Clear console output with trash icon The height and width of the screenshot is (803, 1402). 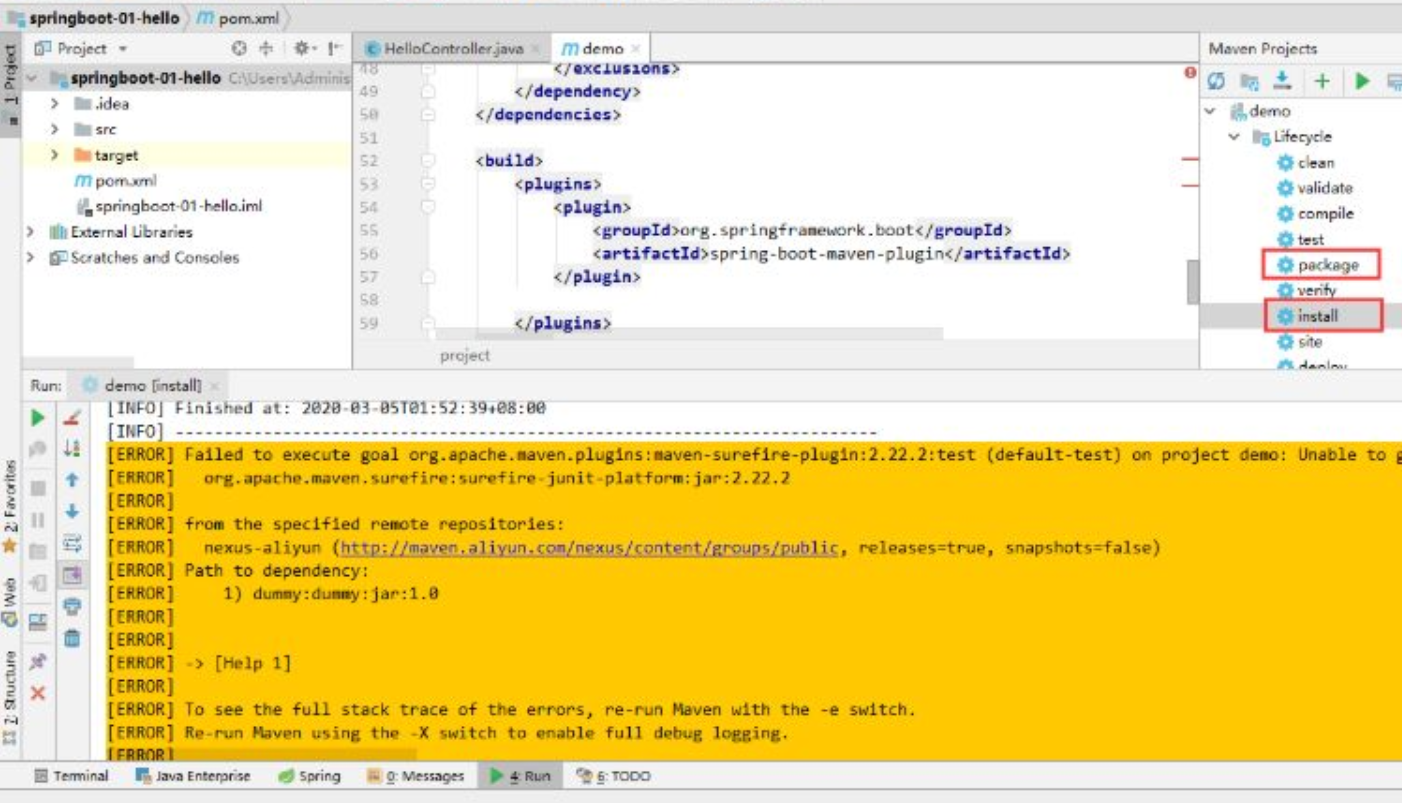(72, 637)
